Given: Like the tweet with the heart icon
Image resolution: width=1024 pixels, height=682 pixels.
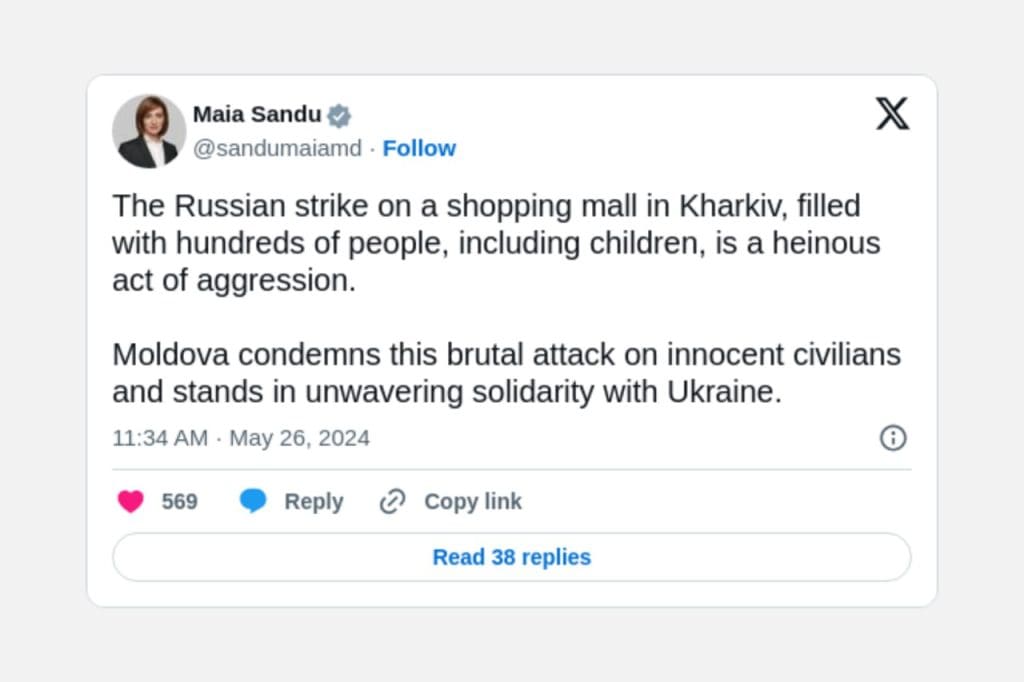Looking at the screenshot, I should [131, 501].
